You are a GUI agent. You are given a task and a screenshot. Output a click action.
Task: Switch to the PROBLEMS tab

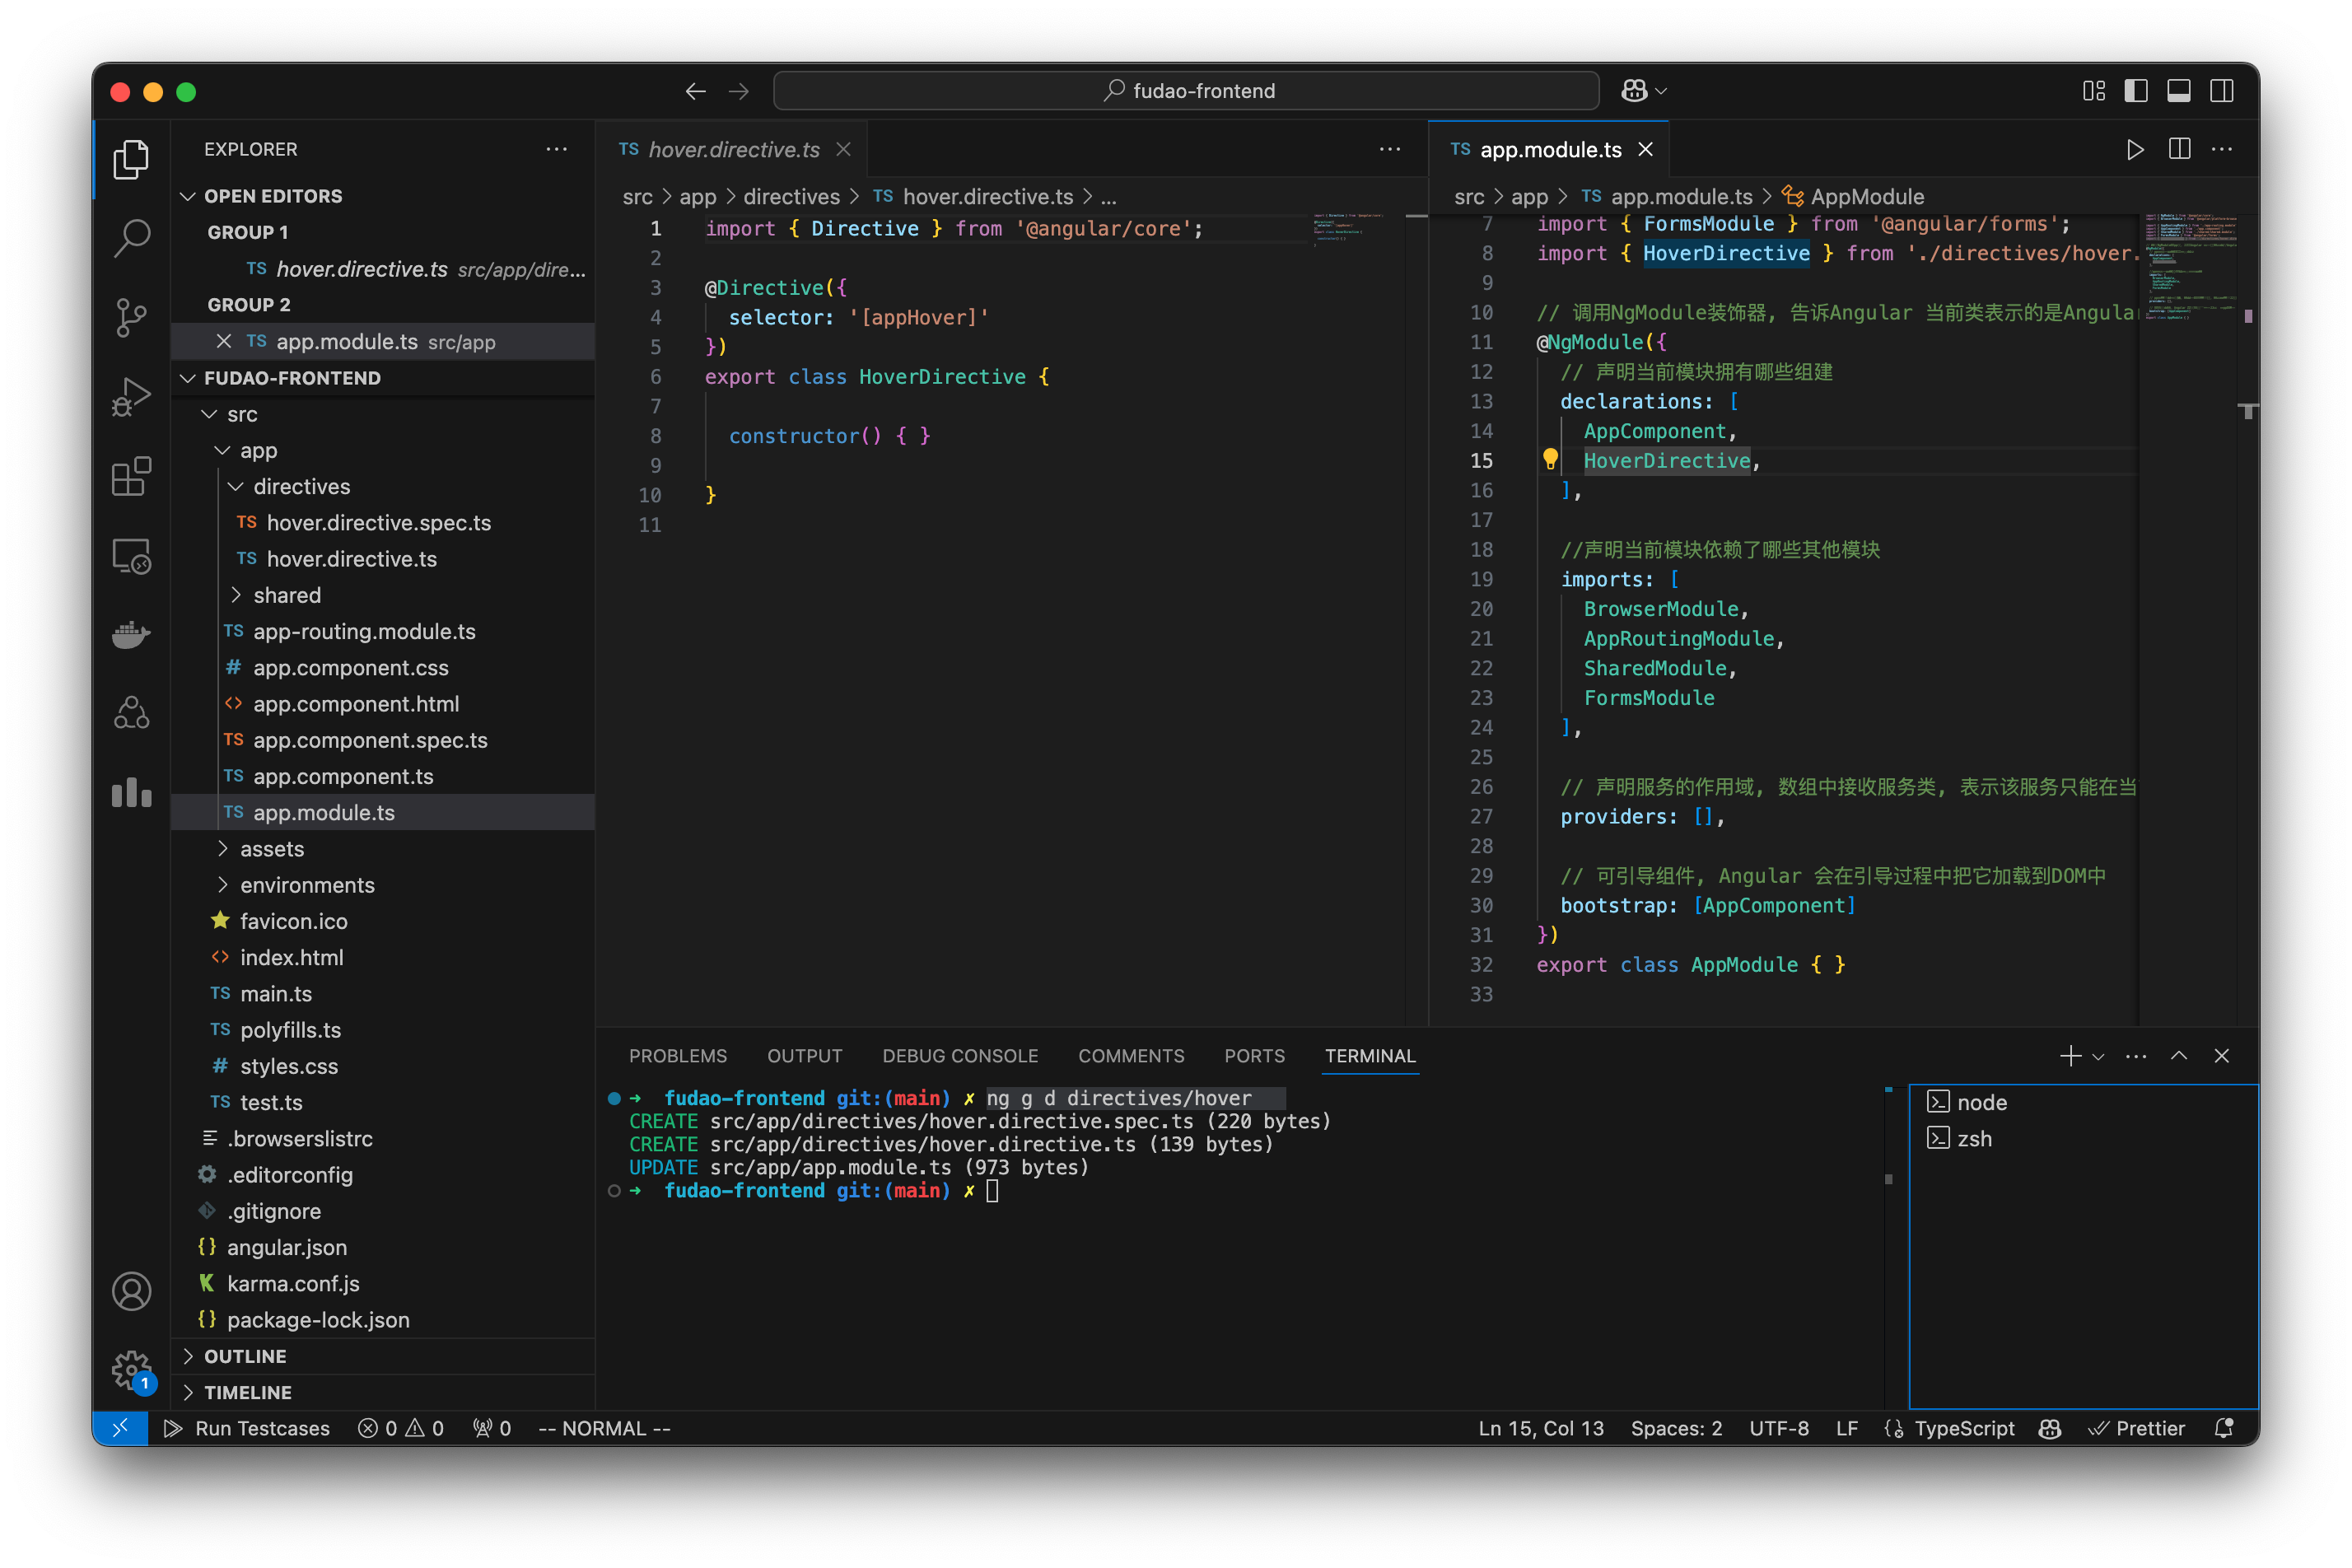pyautogui.click(x=678, y=1056)
